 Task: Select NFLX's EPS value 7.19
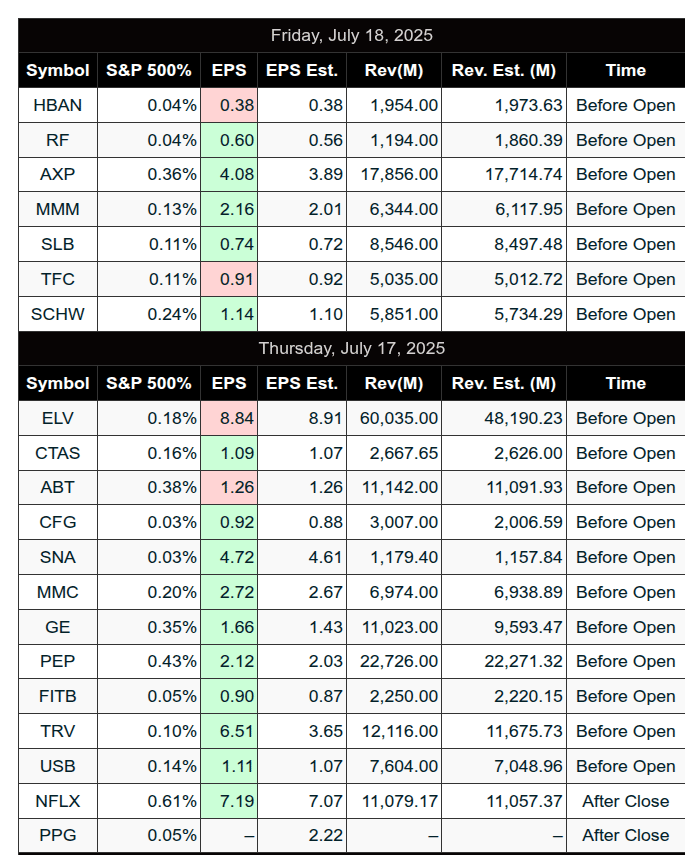(229, 801)
